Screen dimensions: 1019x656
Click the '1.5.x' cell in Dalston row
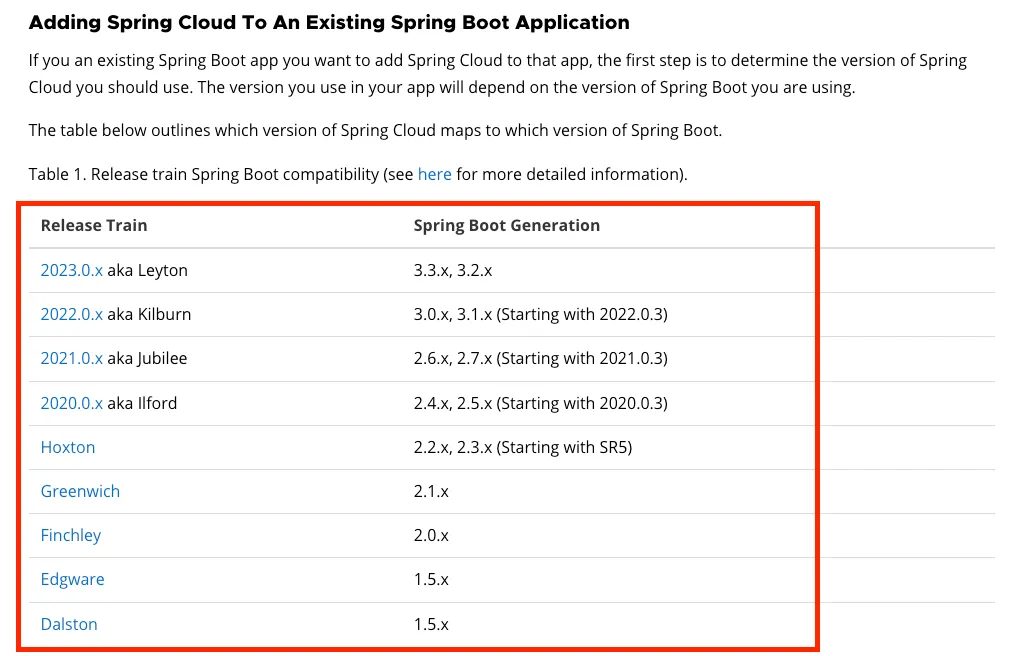tap(431, 624)
